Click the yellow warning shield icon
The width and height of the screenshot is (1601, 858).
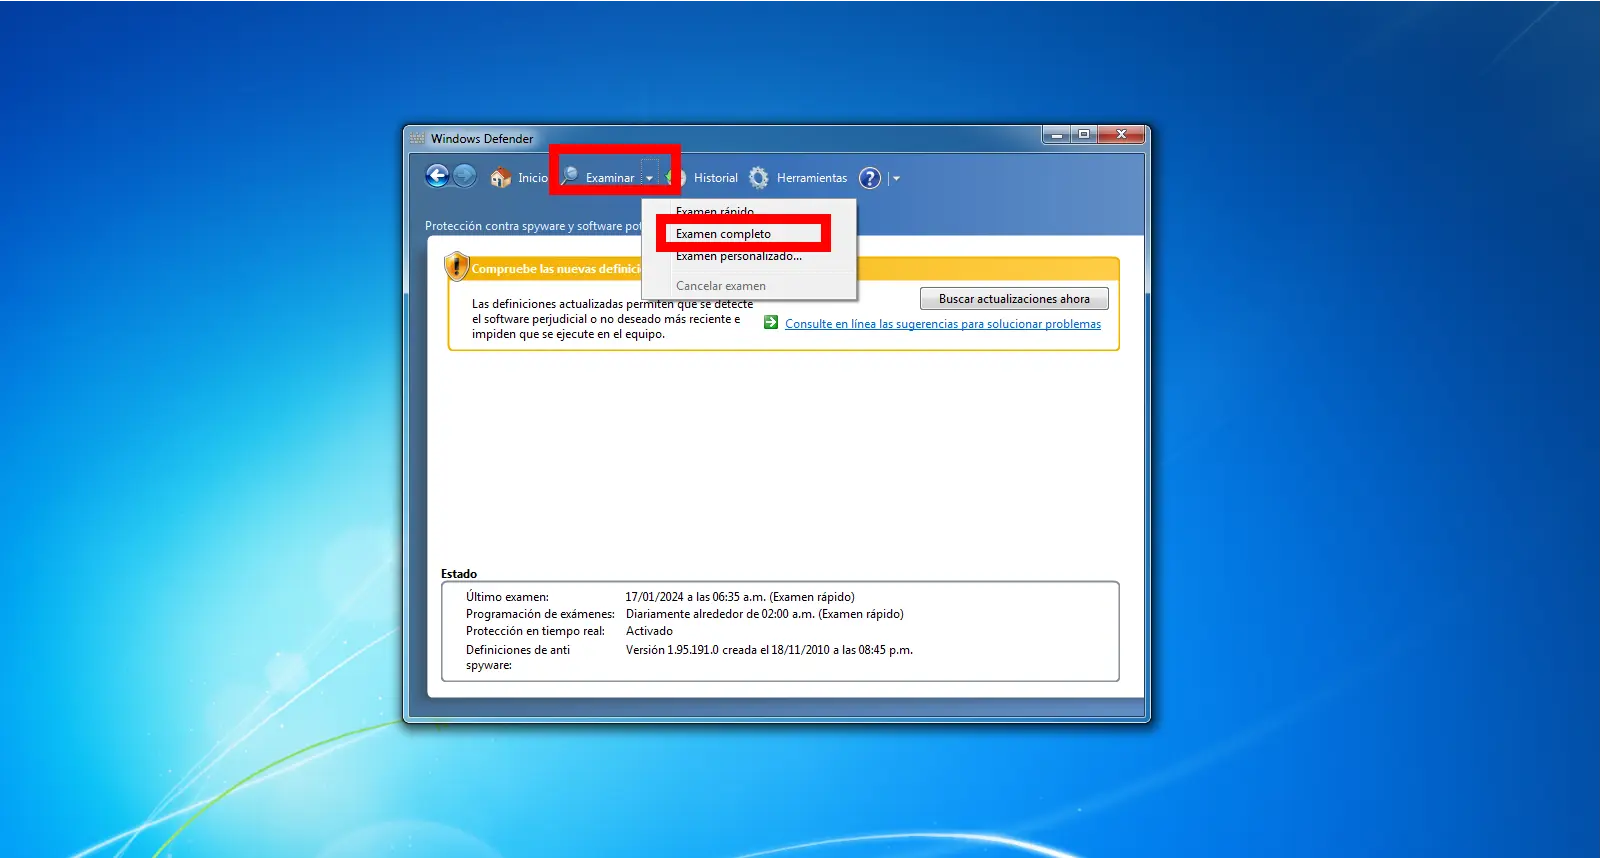pyautogui.click(x=457, y=267)
